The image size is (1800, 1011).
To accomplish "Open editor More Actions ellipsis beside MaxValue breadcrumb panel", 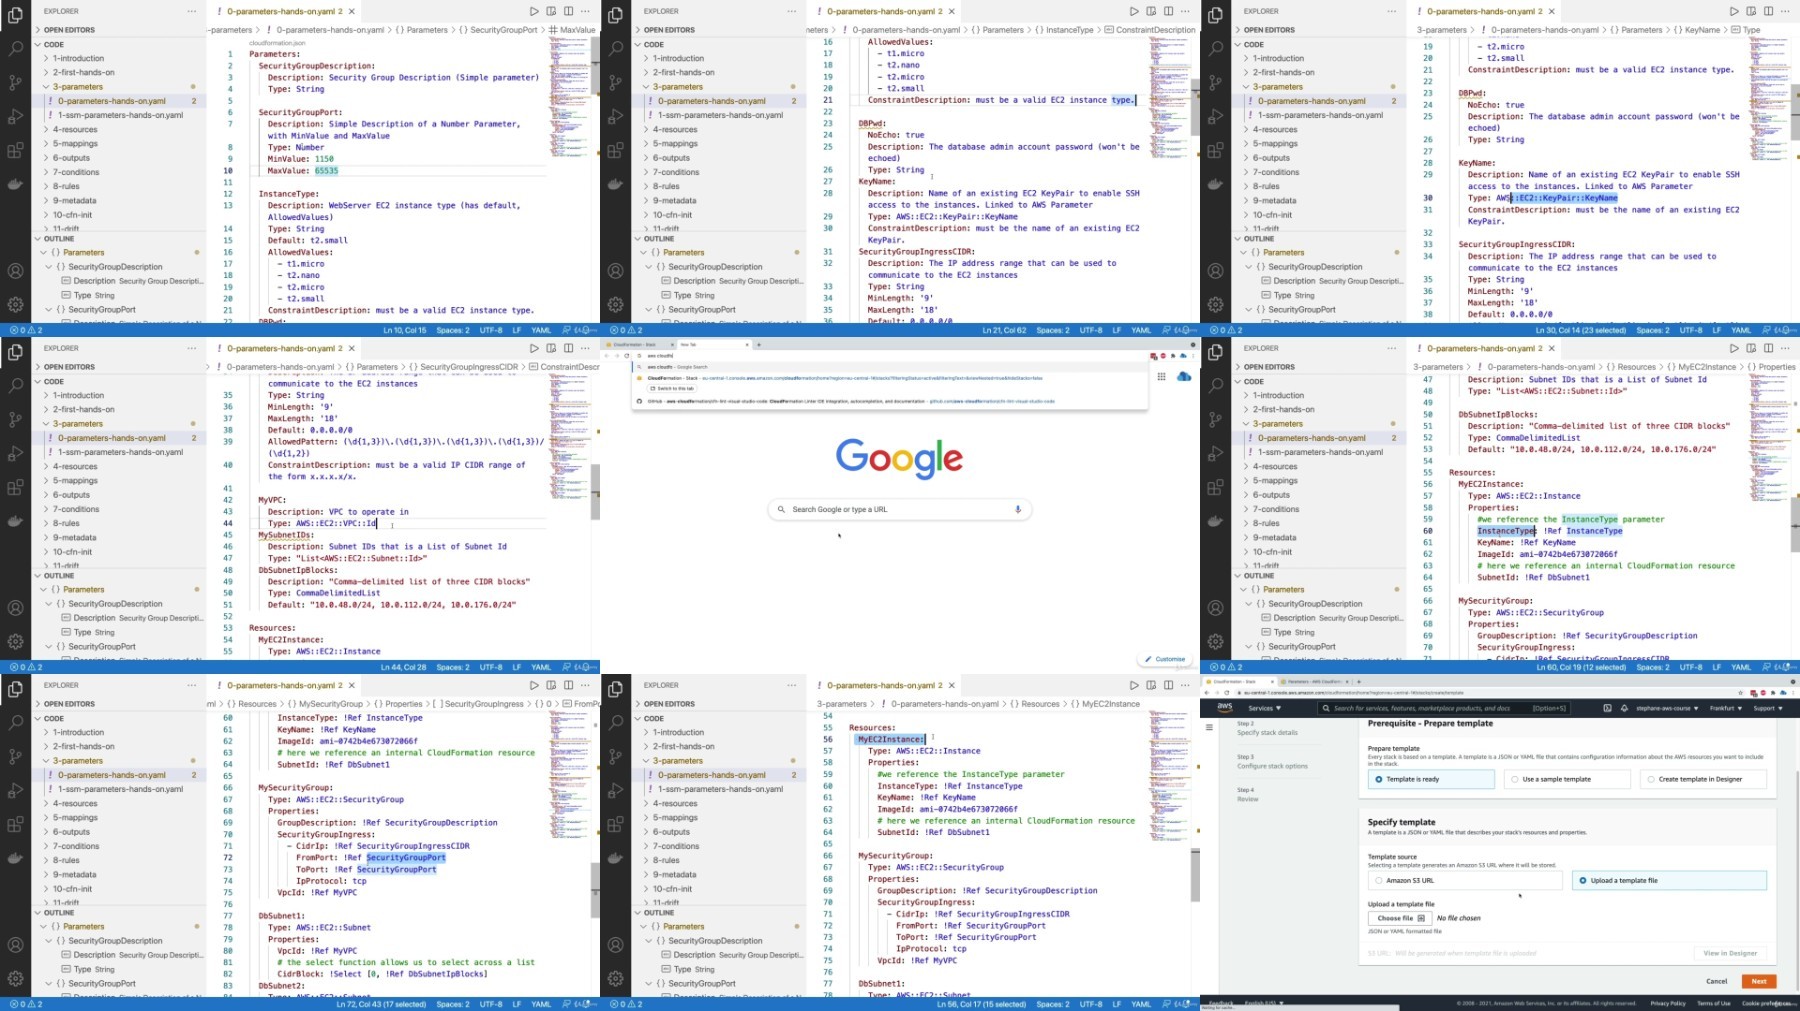I will (586, 11).
